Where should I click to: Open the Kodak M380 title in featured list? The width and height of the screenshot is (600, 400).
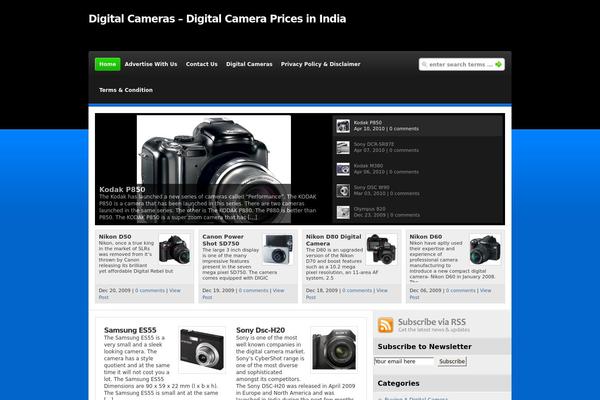click(368, 166)
